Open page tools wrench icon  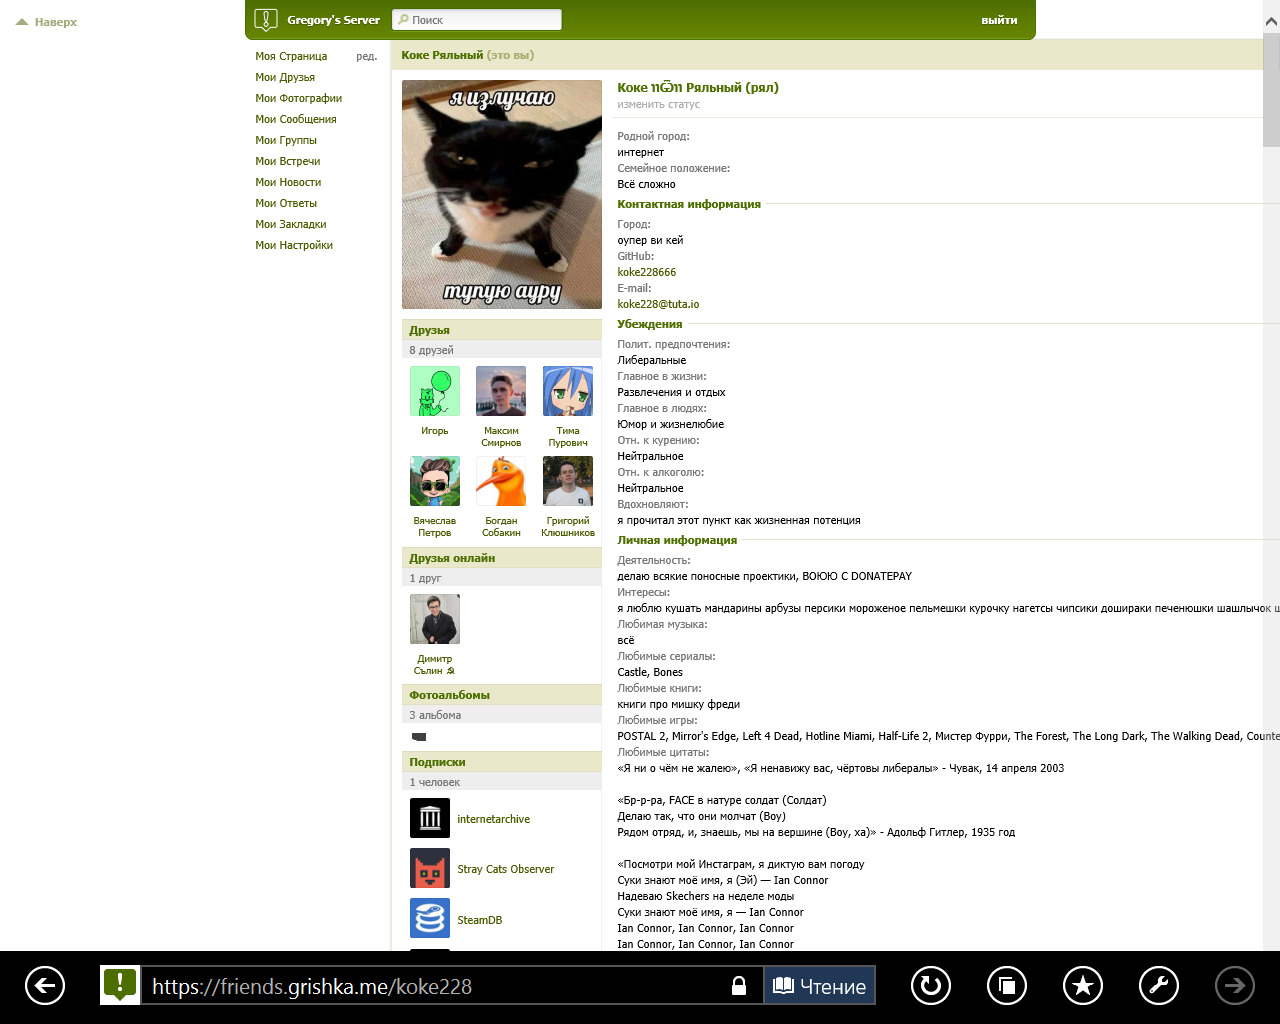point(1158,986)
